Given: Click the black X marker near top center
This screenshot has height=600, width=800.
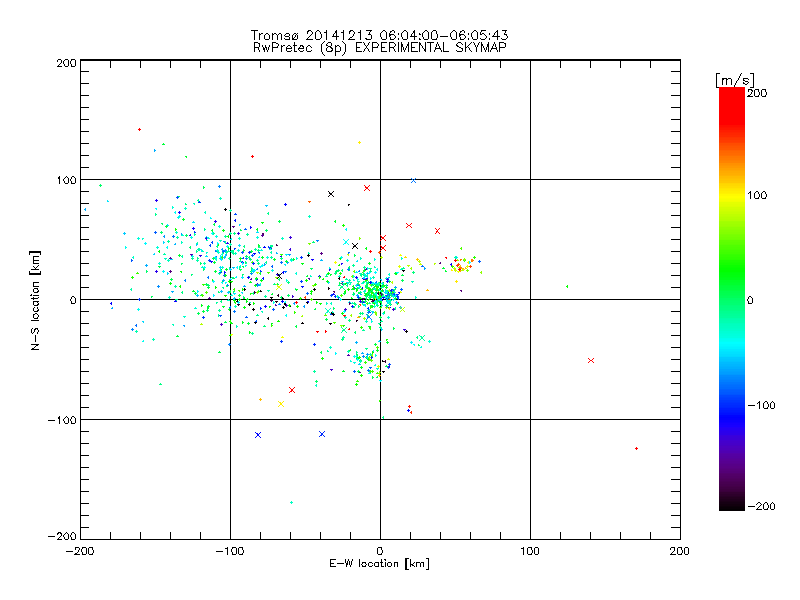Looking at the screenshot, I should [331, 194].
